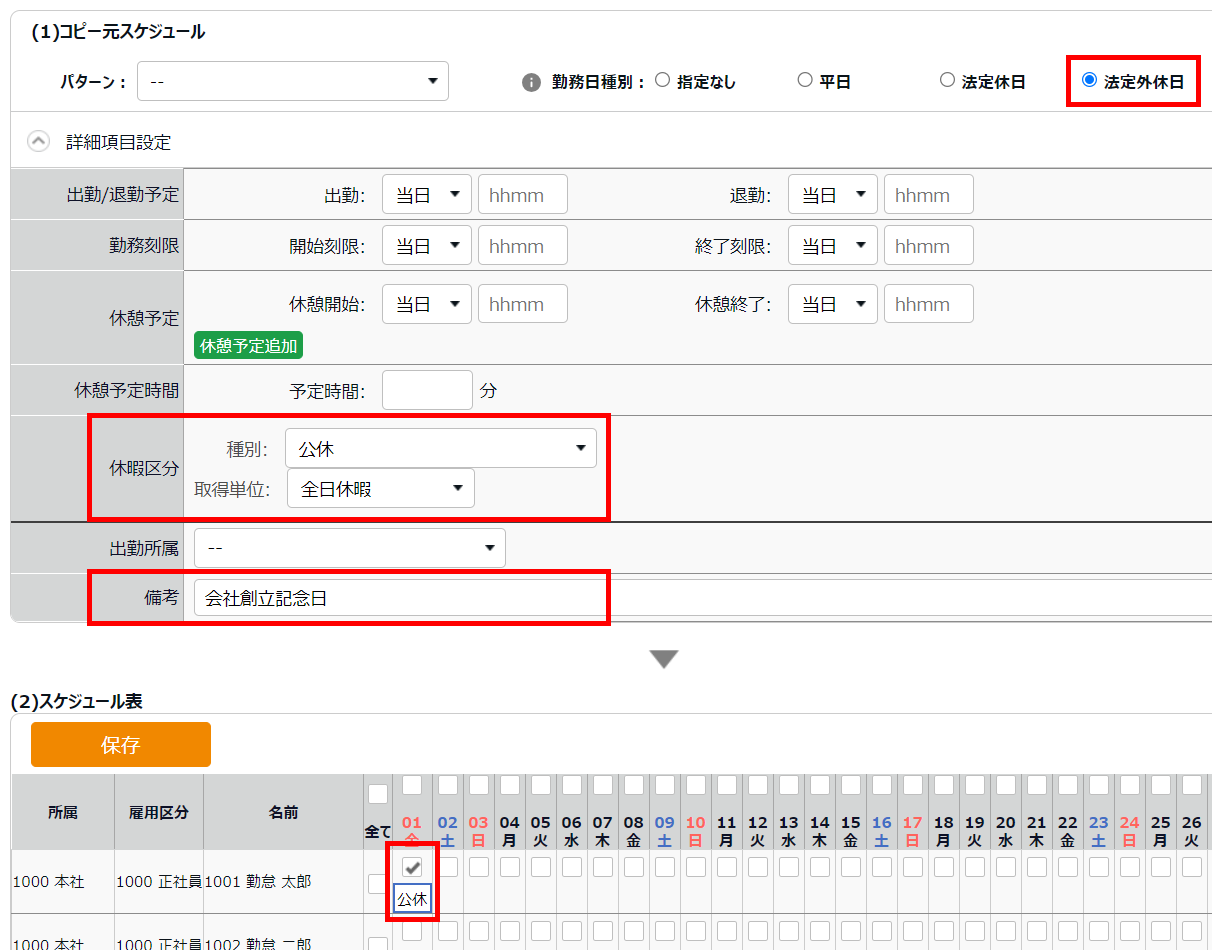Focus the 備考 text field

pos(700,598)
